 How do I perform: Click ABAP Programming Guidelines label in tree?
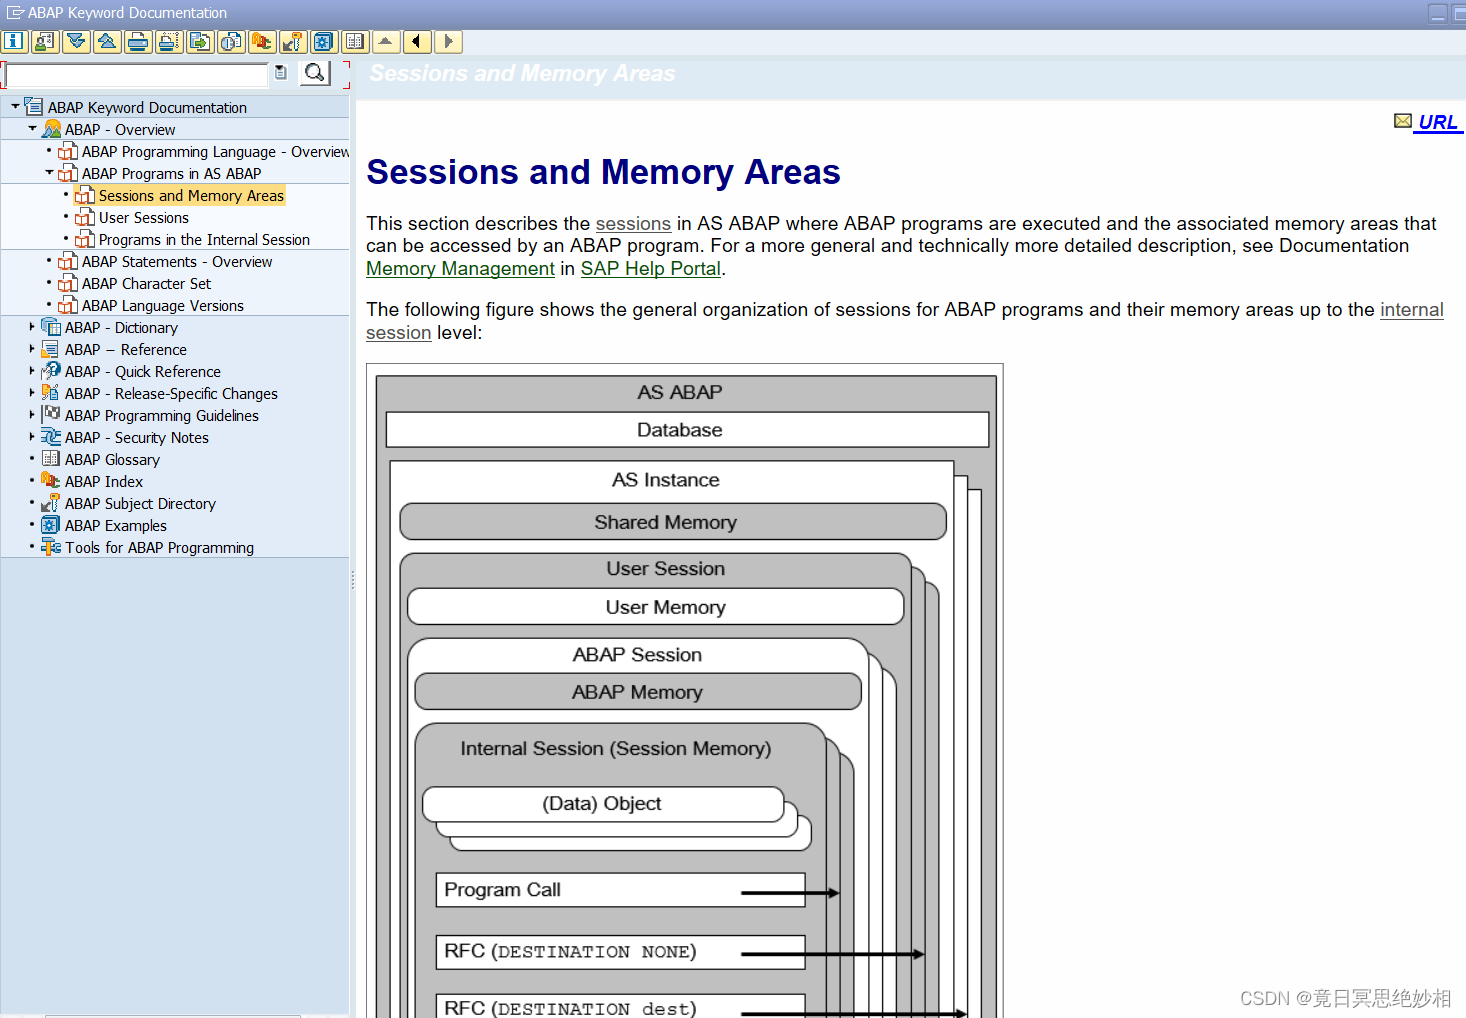[x=162, y=416]
